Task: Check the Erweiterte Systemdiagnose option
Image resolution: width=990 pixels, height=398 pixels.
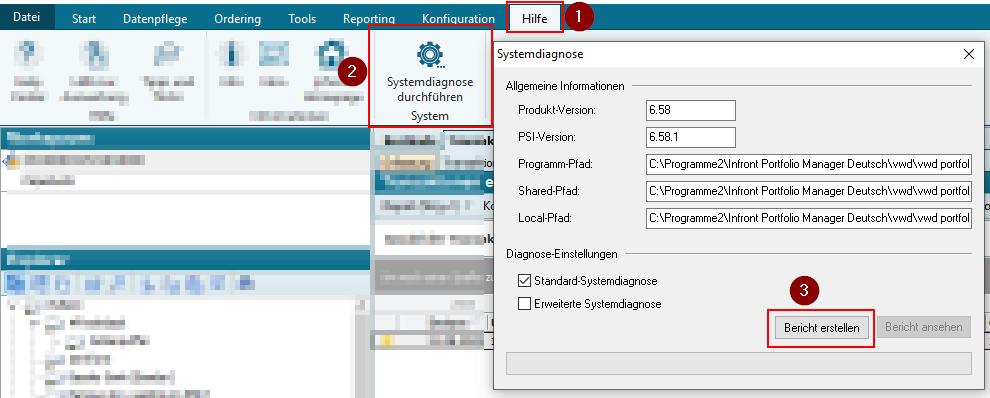Action: coord(524,304)
